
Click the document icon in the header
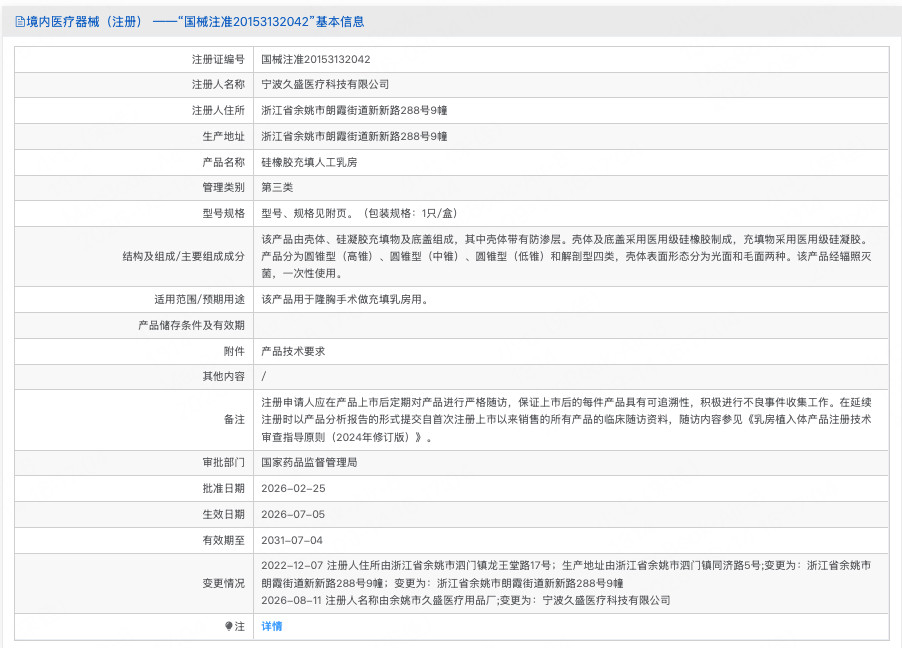(x=20, y=22)
